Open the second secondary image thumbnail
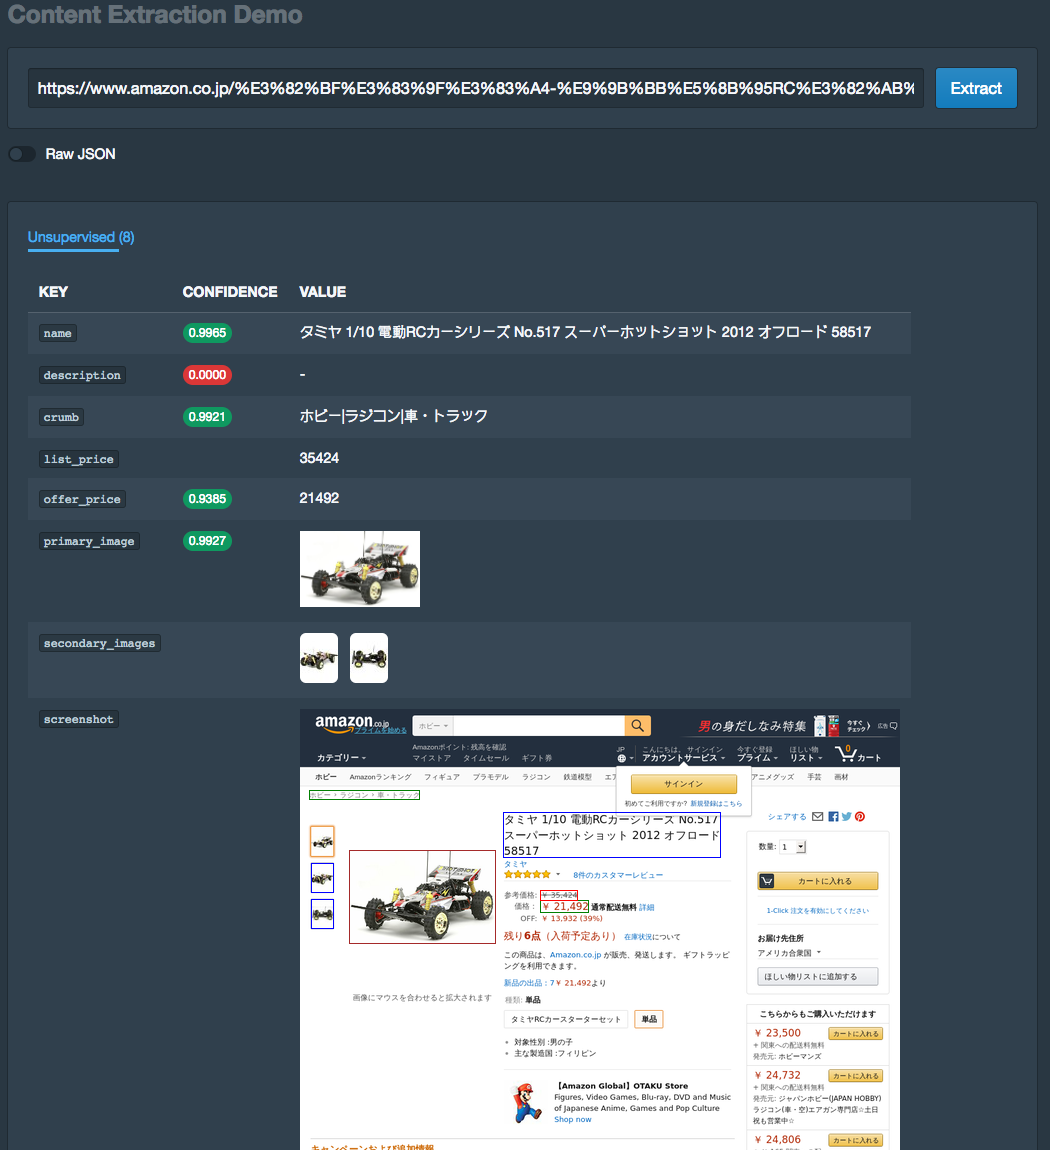This screenshot has height=1150, width=1050. tap(369, 658)
